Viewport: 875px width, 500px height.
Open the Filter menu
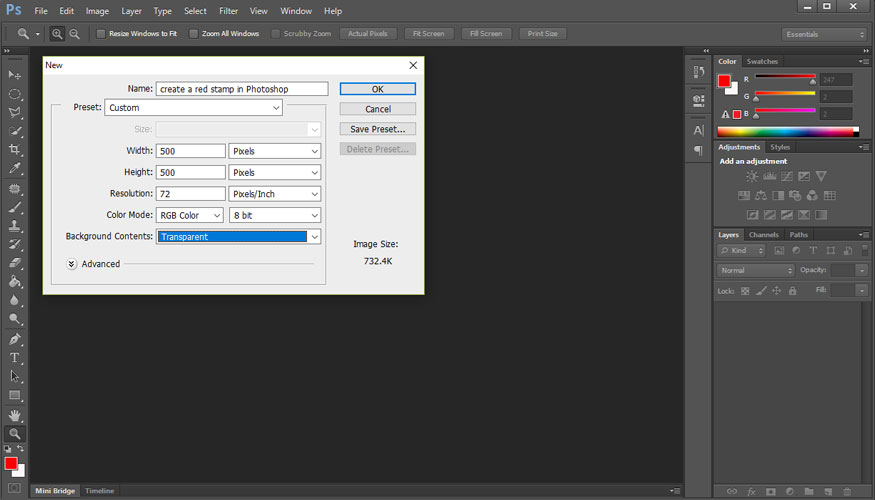pos(228,11)
